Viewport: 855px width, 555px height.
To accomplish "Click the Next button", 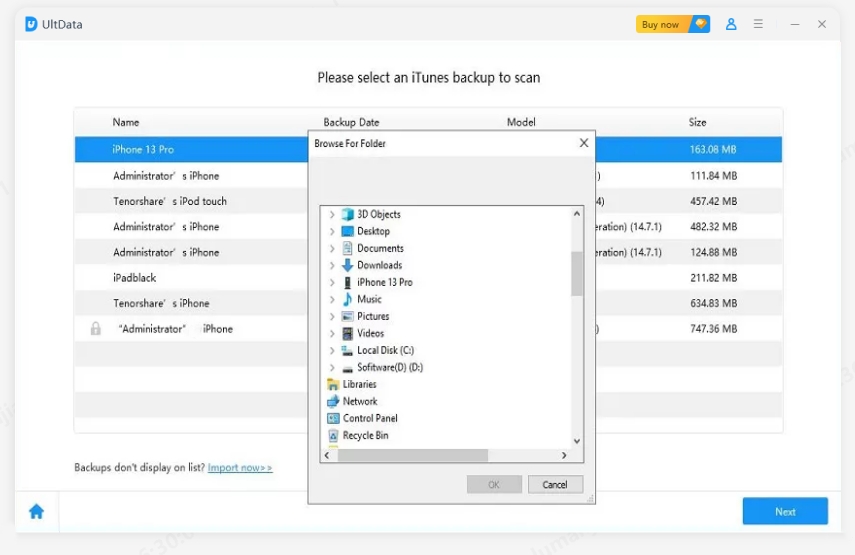I will [785, 511].
